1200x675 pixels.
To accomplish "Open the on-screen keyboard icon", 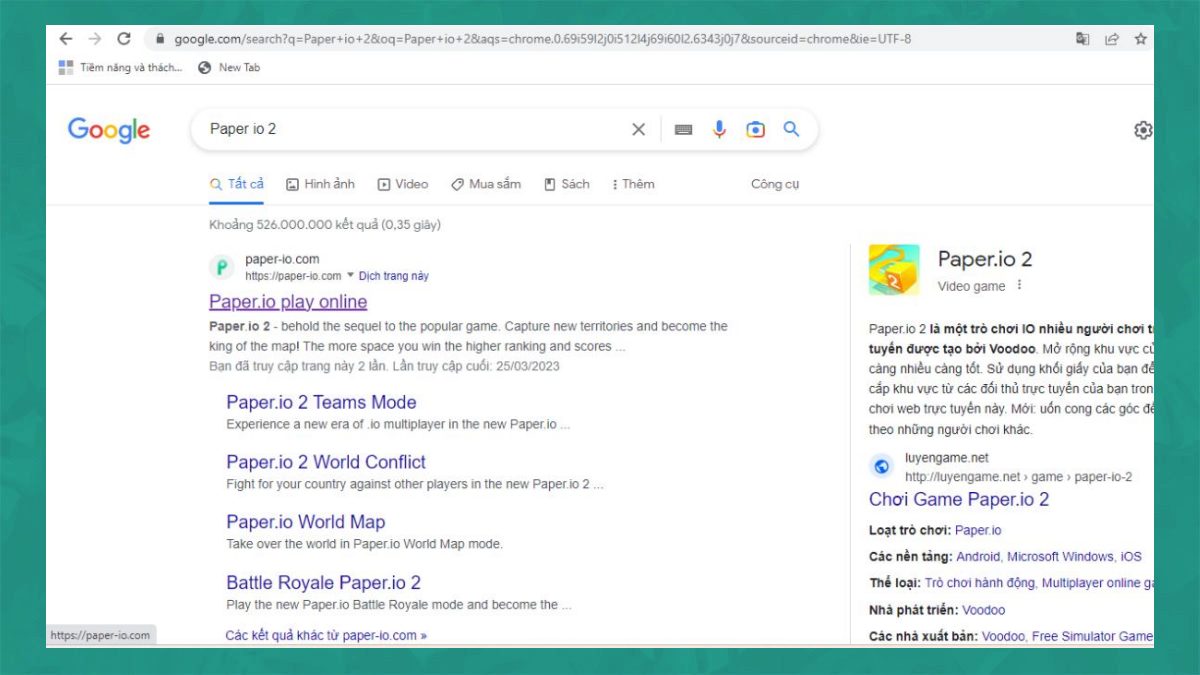I will (x=683, y=130).
